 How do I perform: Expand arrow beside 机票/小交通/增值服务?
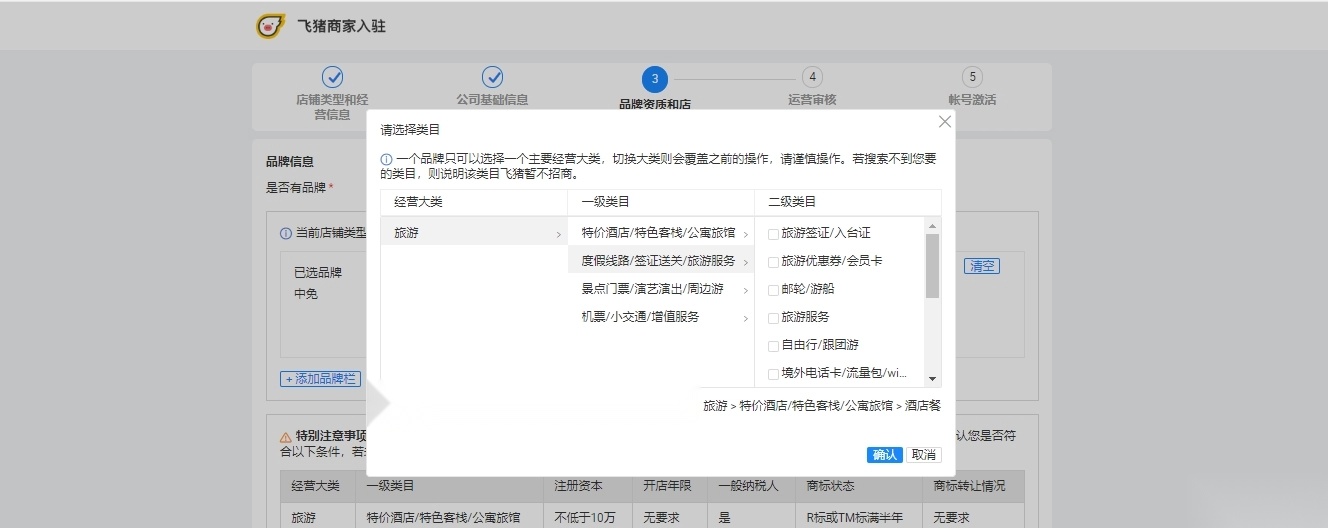click(746, 318)
